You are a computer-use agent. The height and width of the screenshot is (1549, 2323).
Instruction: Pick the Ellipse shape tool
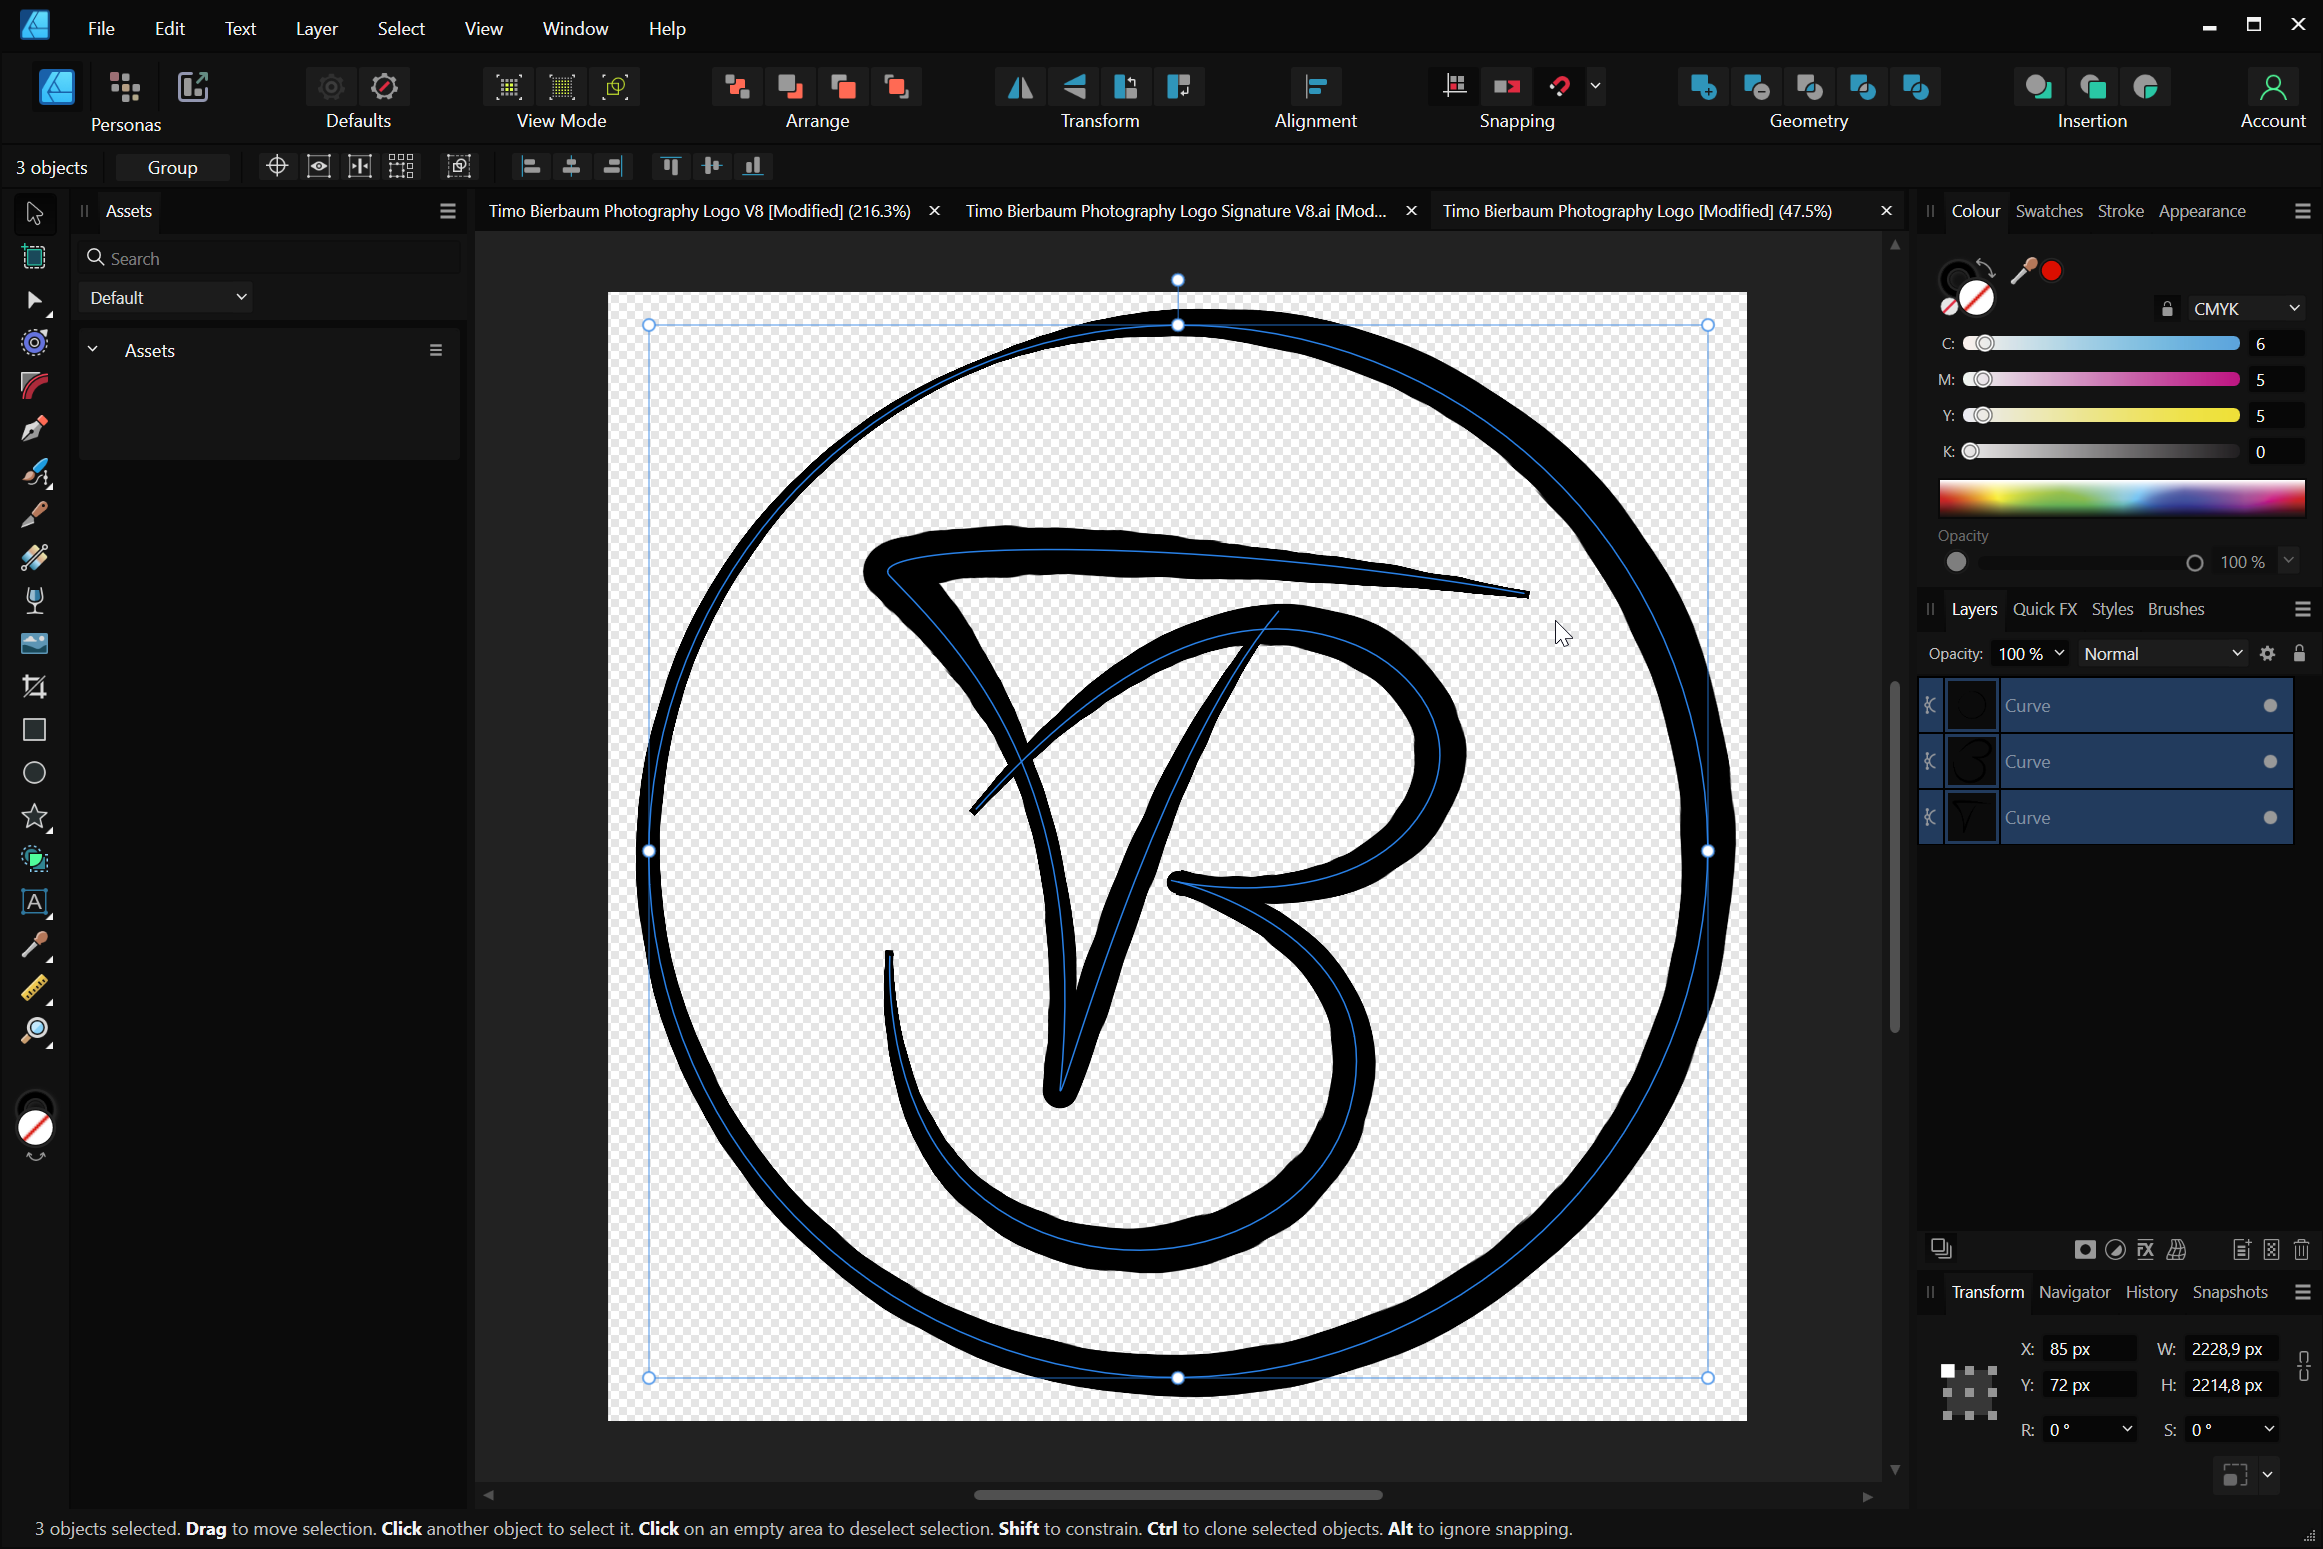tap(34, 773)
